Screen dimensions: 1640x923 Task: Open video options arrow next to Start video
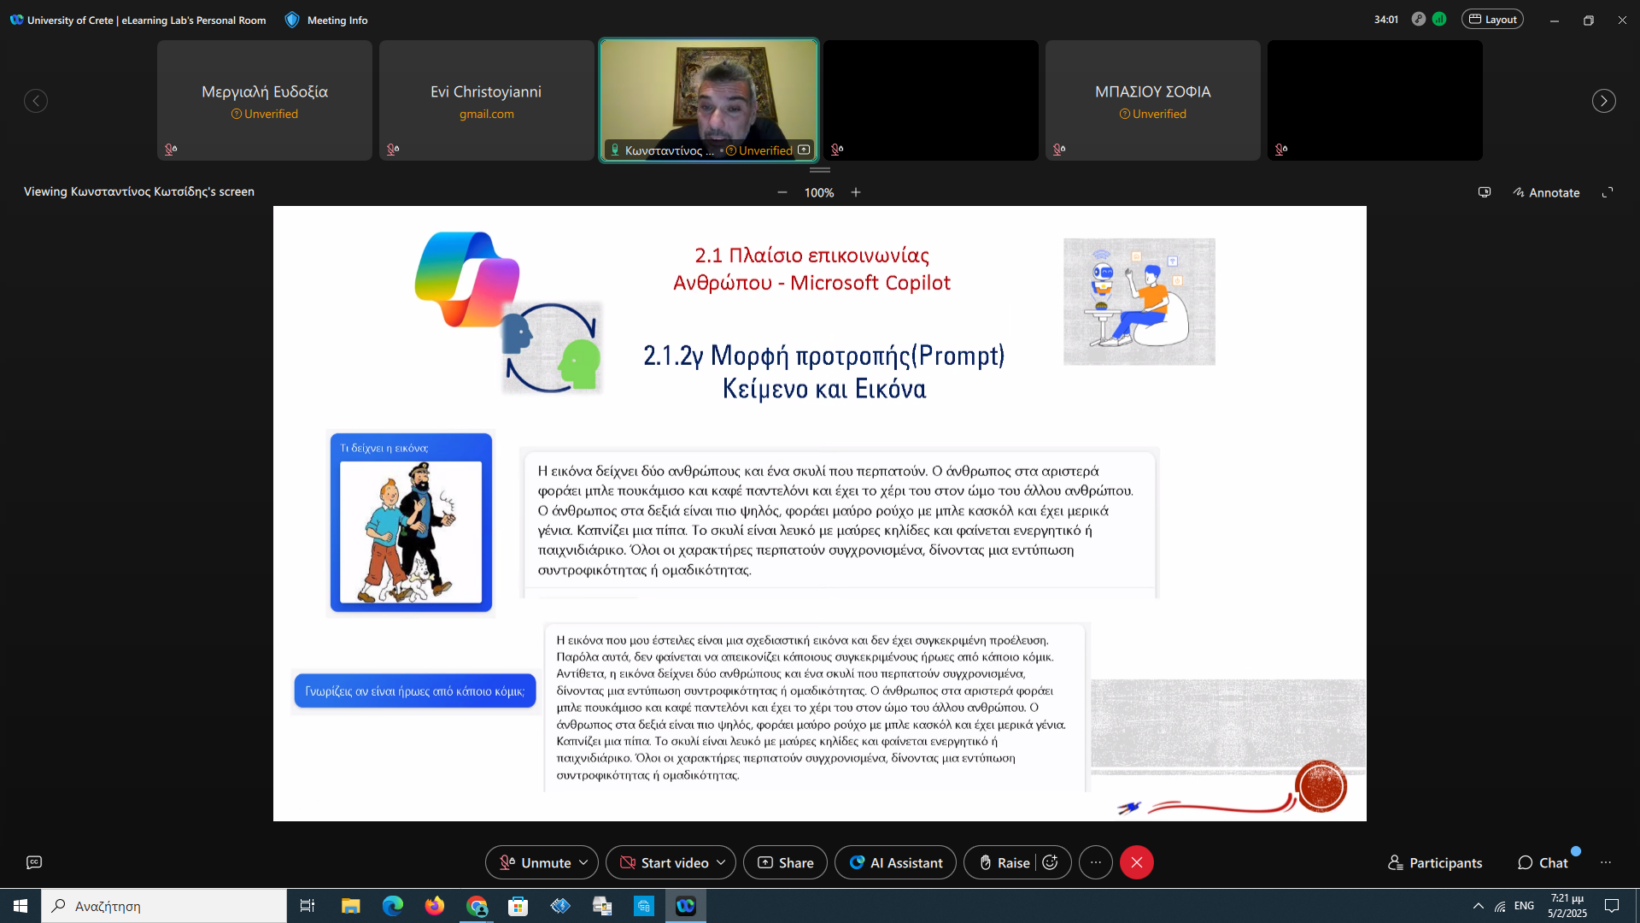721,862
